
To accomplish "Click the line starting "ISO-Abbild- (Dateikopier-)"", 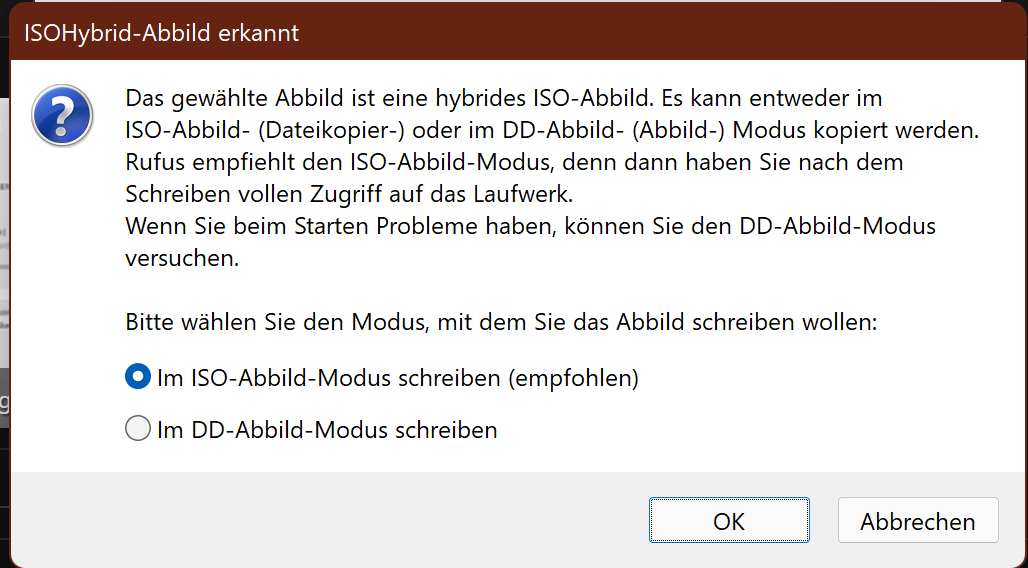I will click(x=551, y=131).
